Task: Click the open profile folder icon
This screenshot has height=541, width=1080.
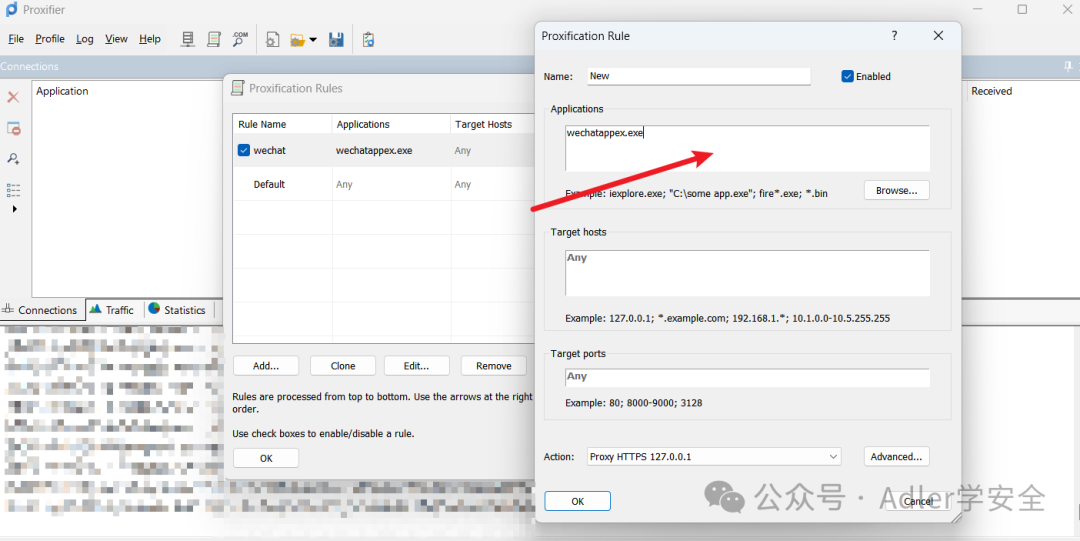Action: click(298, 40)
